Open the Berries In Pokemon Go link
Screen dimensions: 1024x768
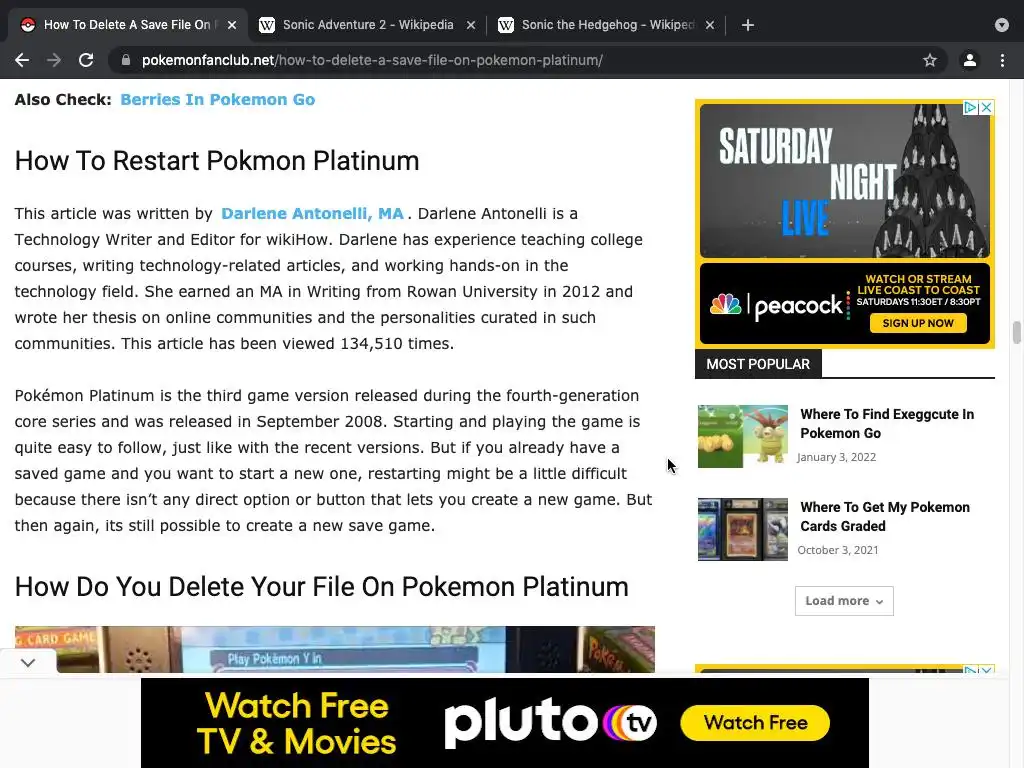point(217,99)
